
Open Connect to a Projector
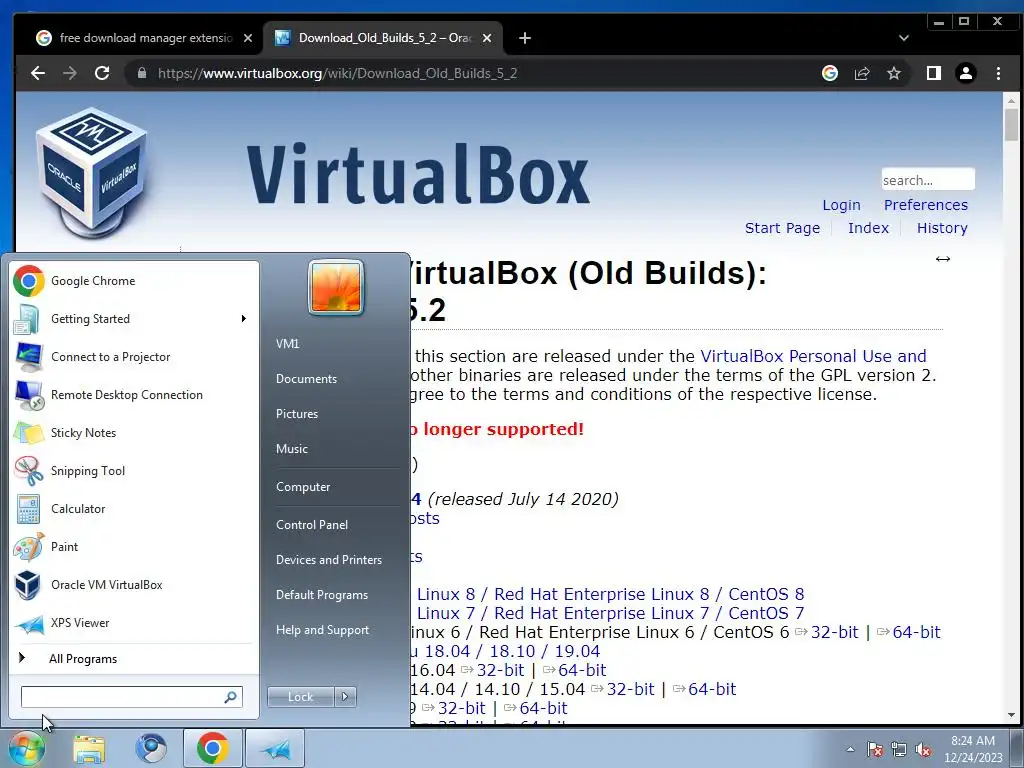pyautogui.click(x=134, y=357)
